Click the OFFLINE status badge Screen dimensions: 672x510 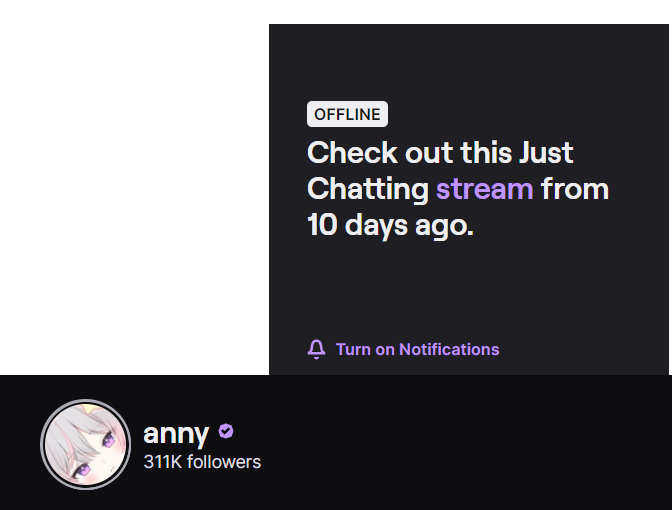(x=347, y=114)
